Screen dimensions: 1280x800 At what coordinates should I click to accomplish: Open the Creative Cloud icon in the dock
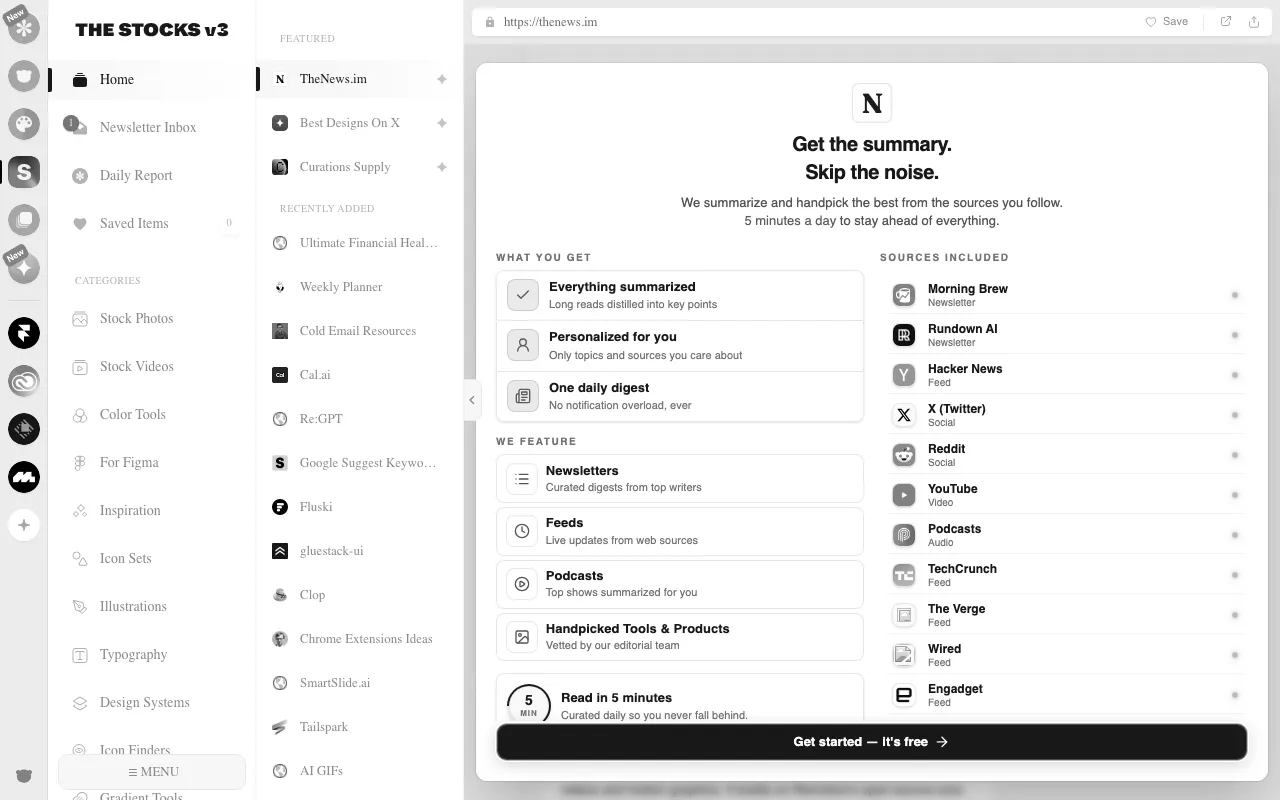click(x=24, y=381)
